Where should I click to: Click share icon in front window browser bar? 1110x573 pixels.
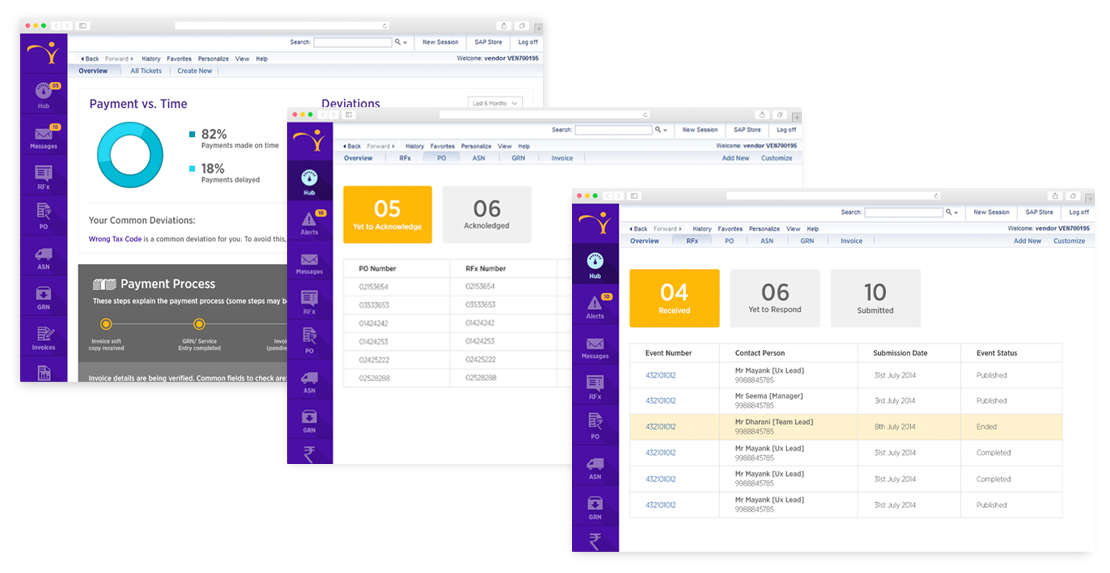pyautogui.click(x=1055, y=196)
